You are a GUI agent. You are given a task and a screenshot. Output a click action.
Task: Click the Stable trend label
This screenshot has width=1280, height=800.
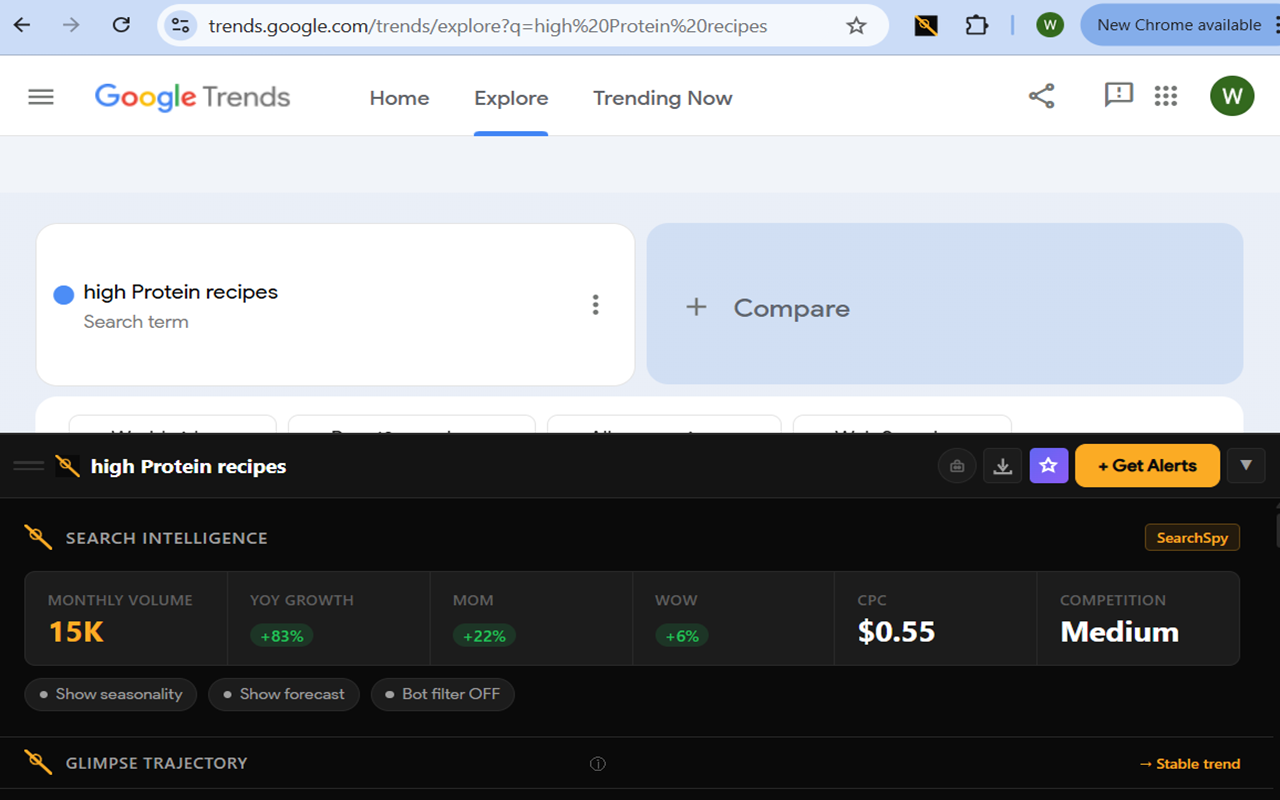[x=1190, y=764]
